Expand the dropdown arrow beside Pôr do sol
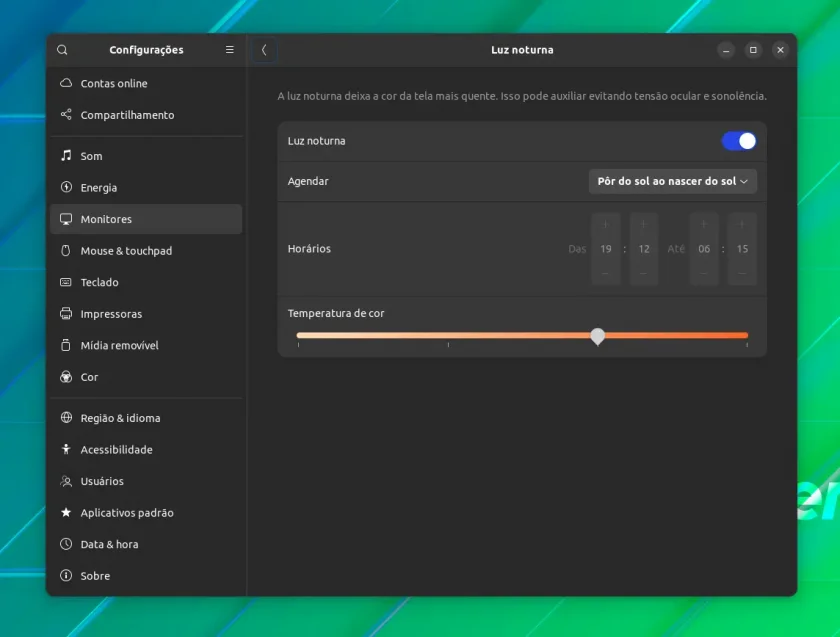 744,182
